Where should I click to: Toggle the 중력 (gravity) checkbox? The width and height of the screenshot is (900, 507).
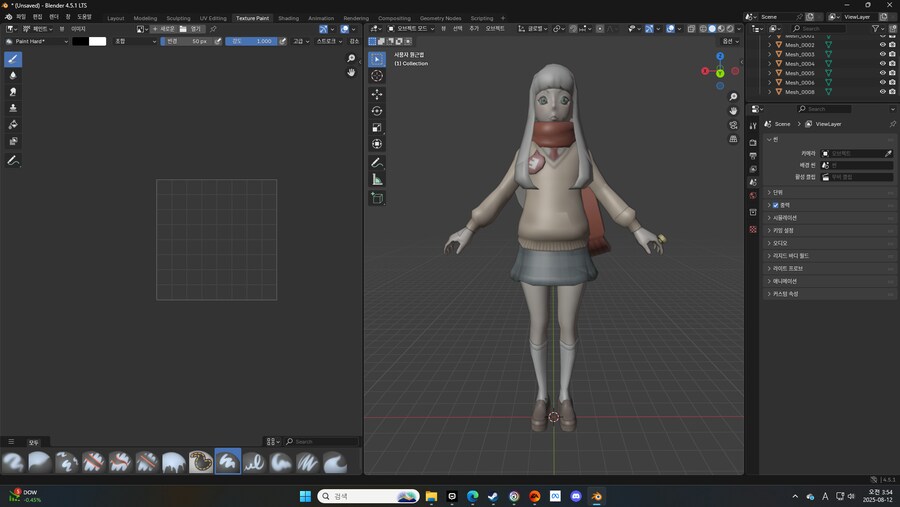(x=775, y=205)
